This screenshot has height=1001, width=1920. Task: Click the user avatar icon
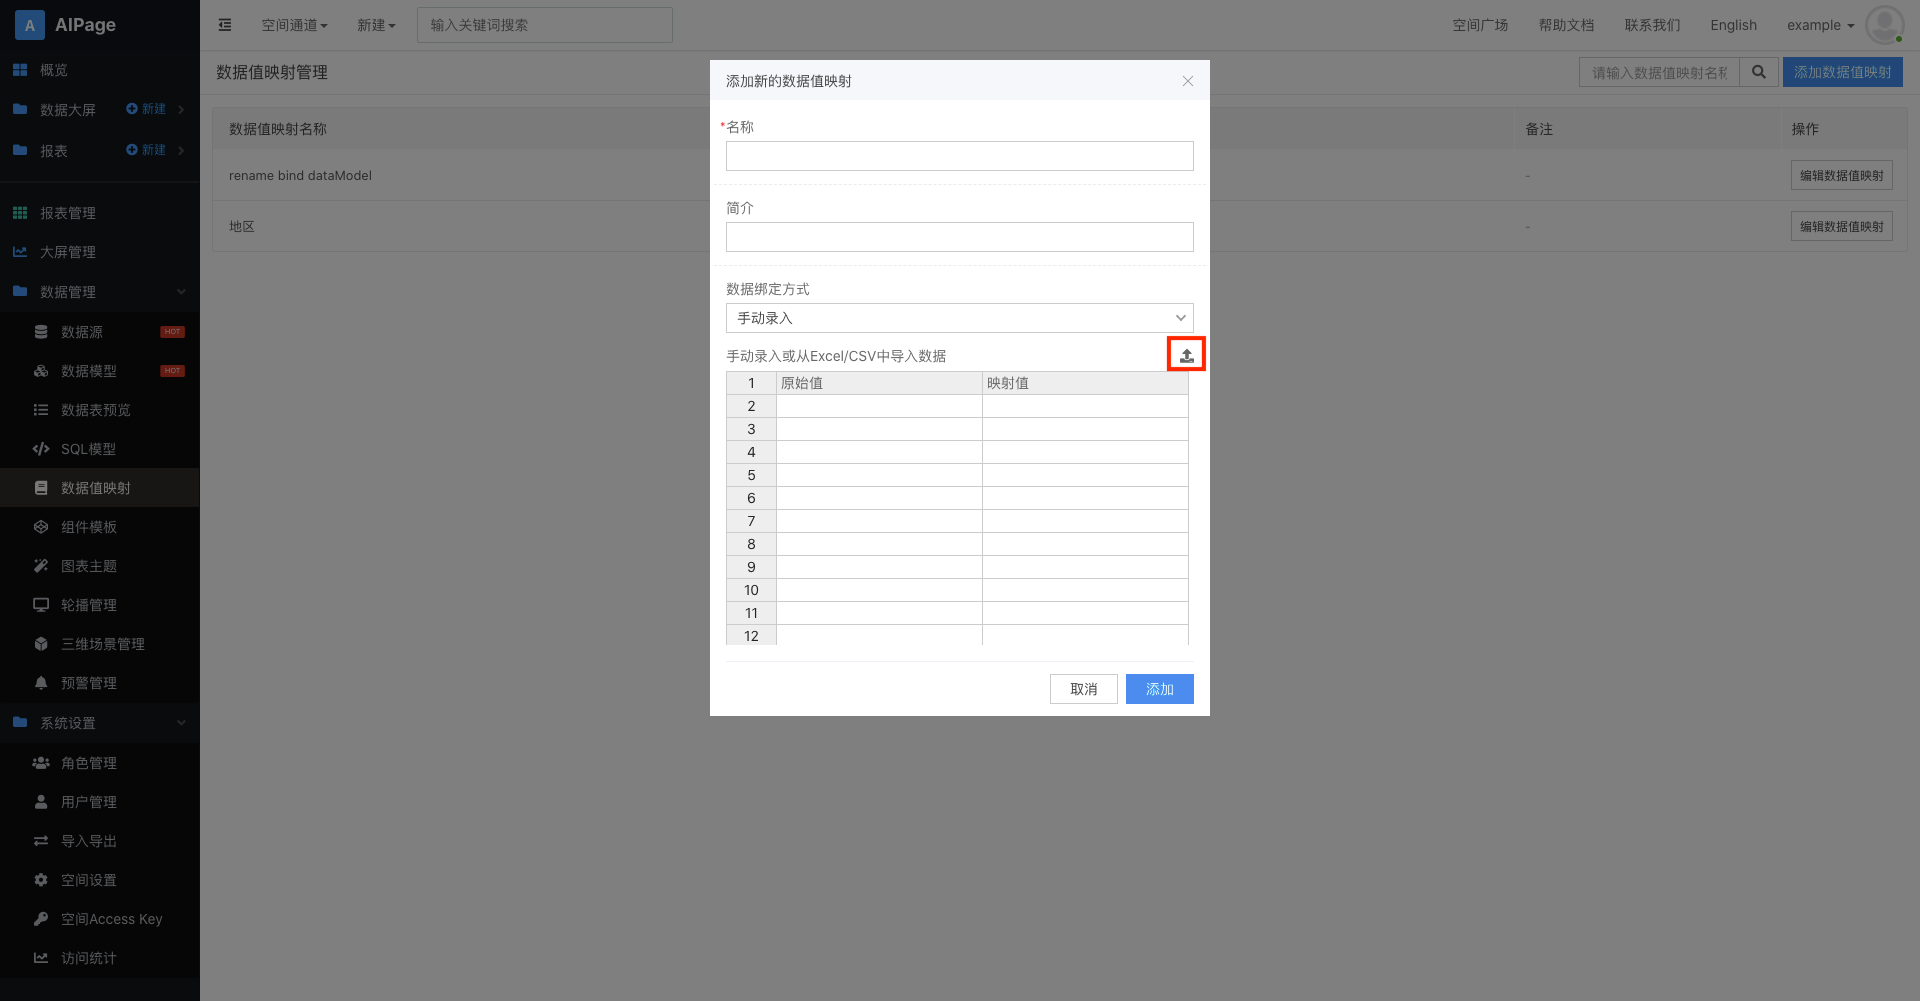[1885, 25]
